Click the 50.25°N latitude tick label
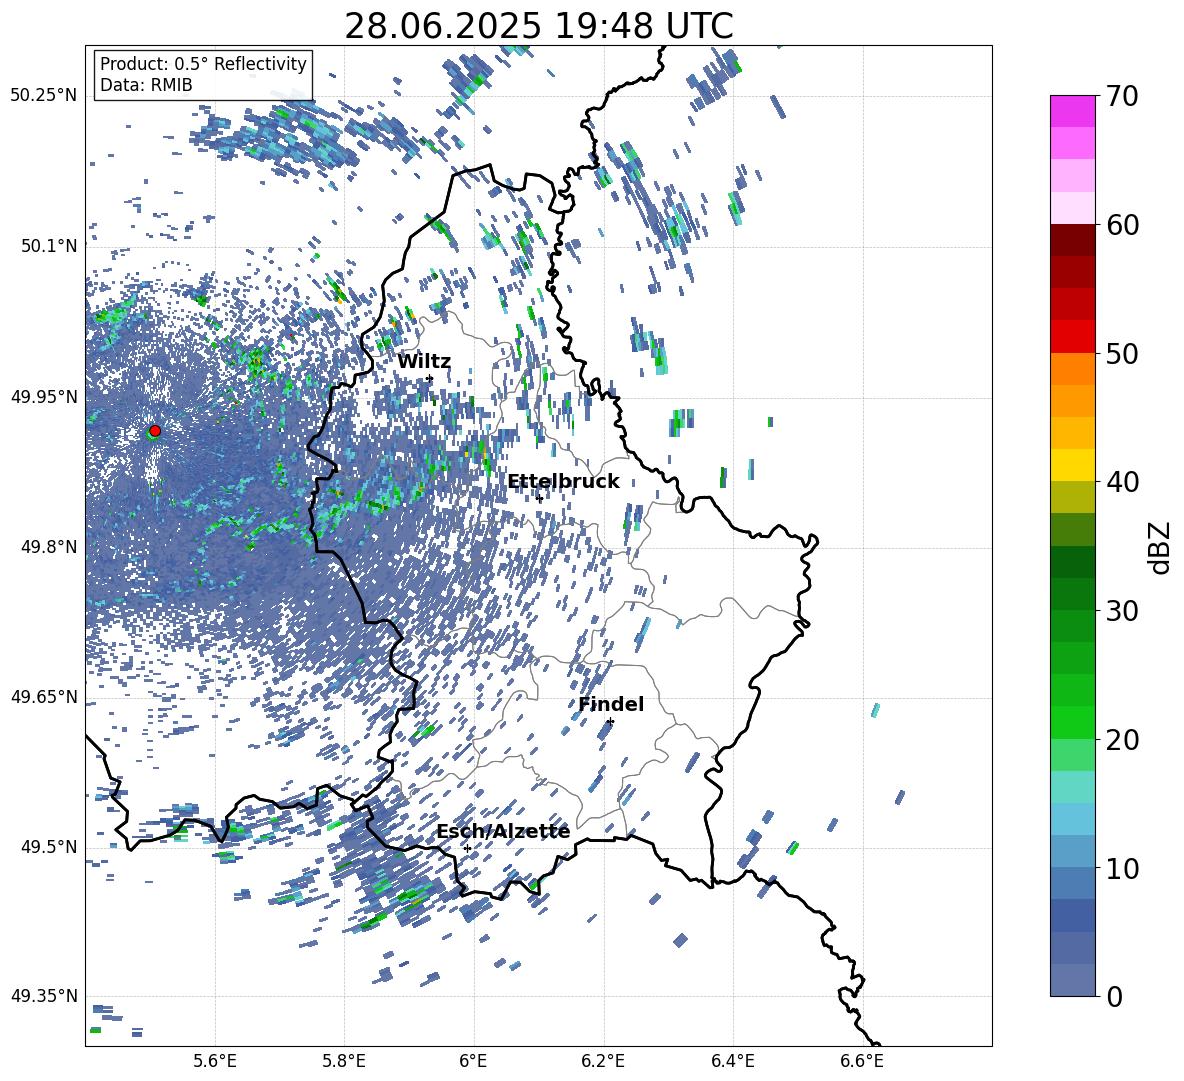This screenshot has height=1081, width=1184. (x=43, y=96)
